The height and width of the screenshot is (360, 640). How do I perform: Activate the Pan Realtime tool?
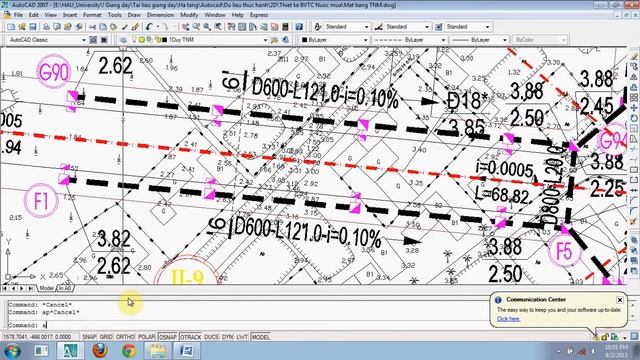[185, 27]
